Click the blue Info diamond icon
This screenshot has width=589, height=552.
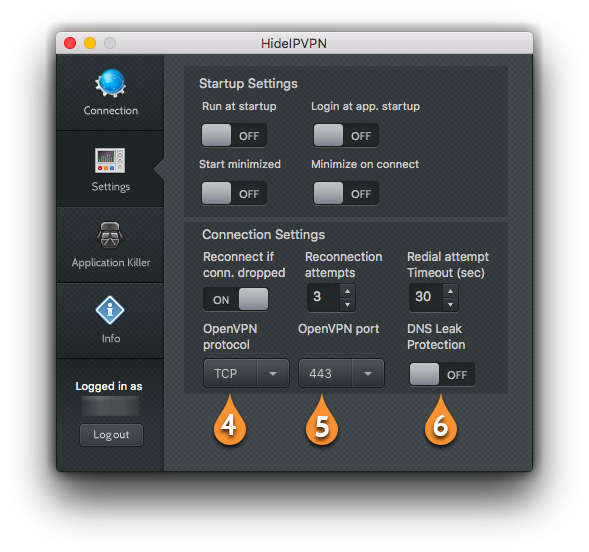[110, 310]
